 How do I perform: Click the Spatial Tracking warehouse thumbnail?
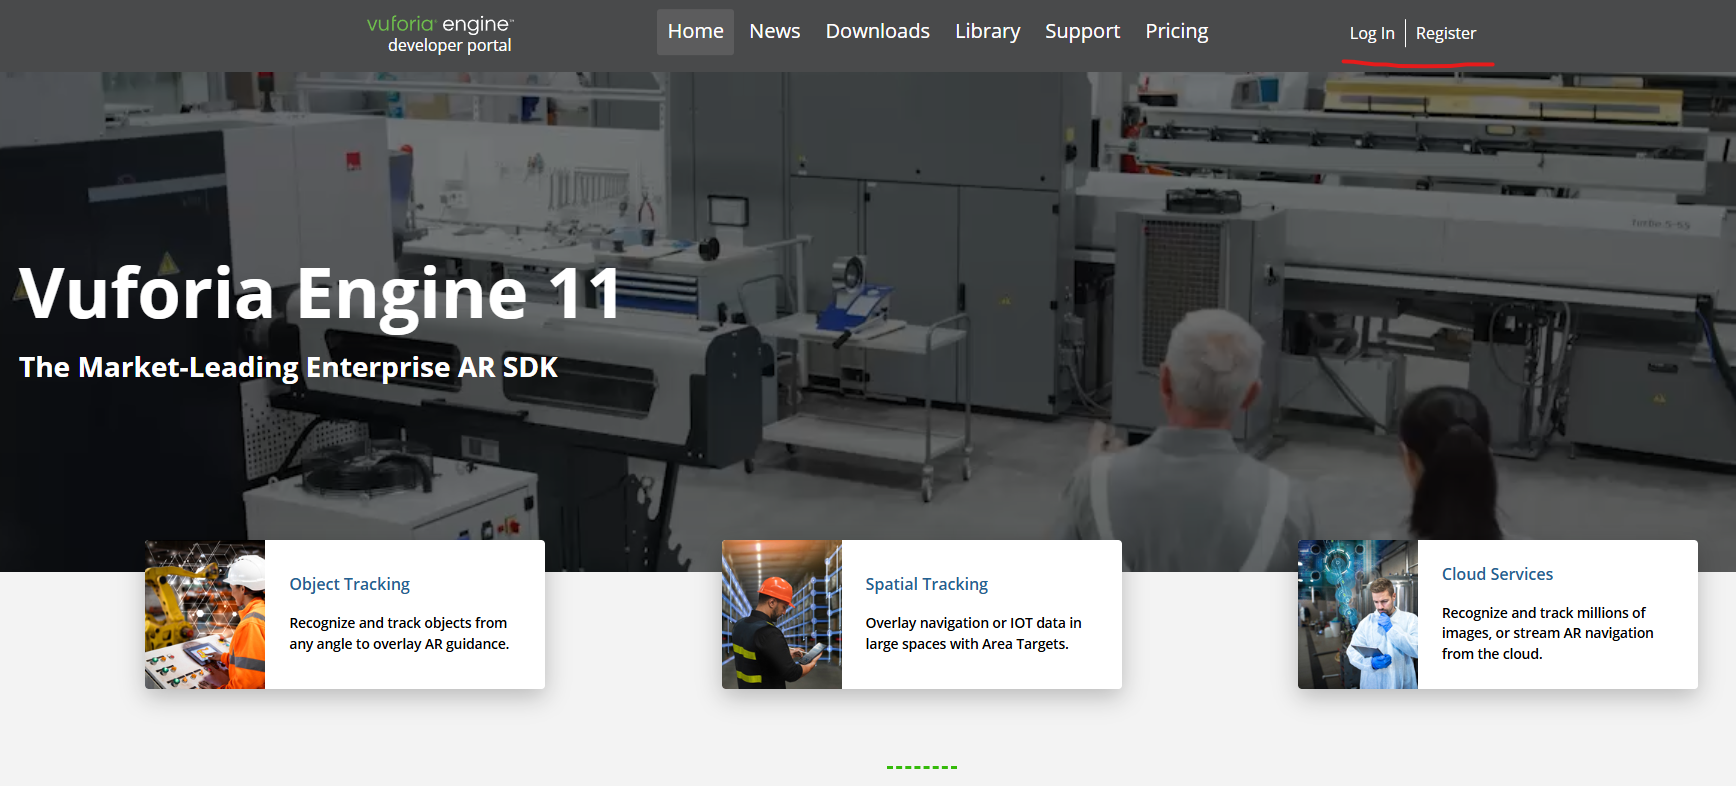coord(782,614)
